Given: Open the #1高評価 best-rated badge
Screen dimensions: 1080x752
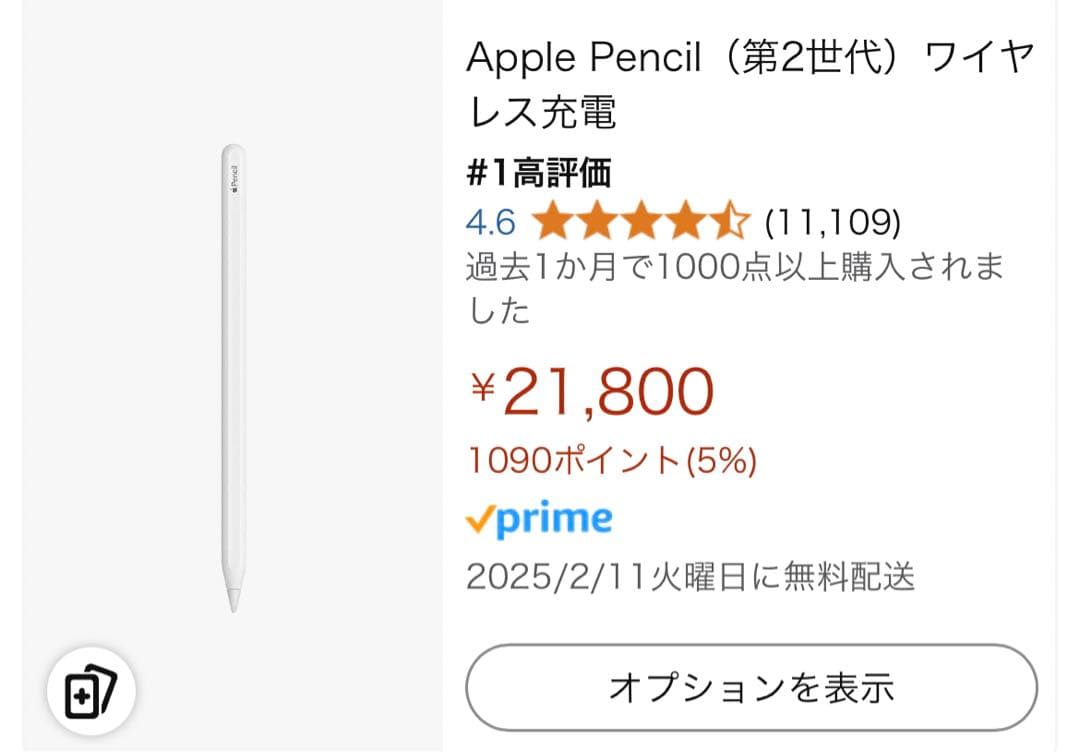Looking at the screenshot, I should click(541, 172).
